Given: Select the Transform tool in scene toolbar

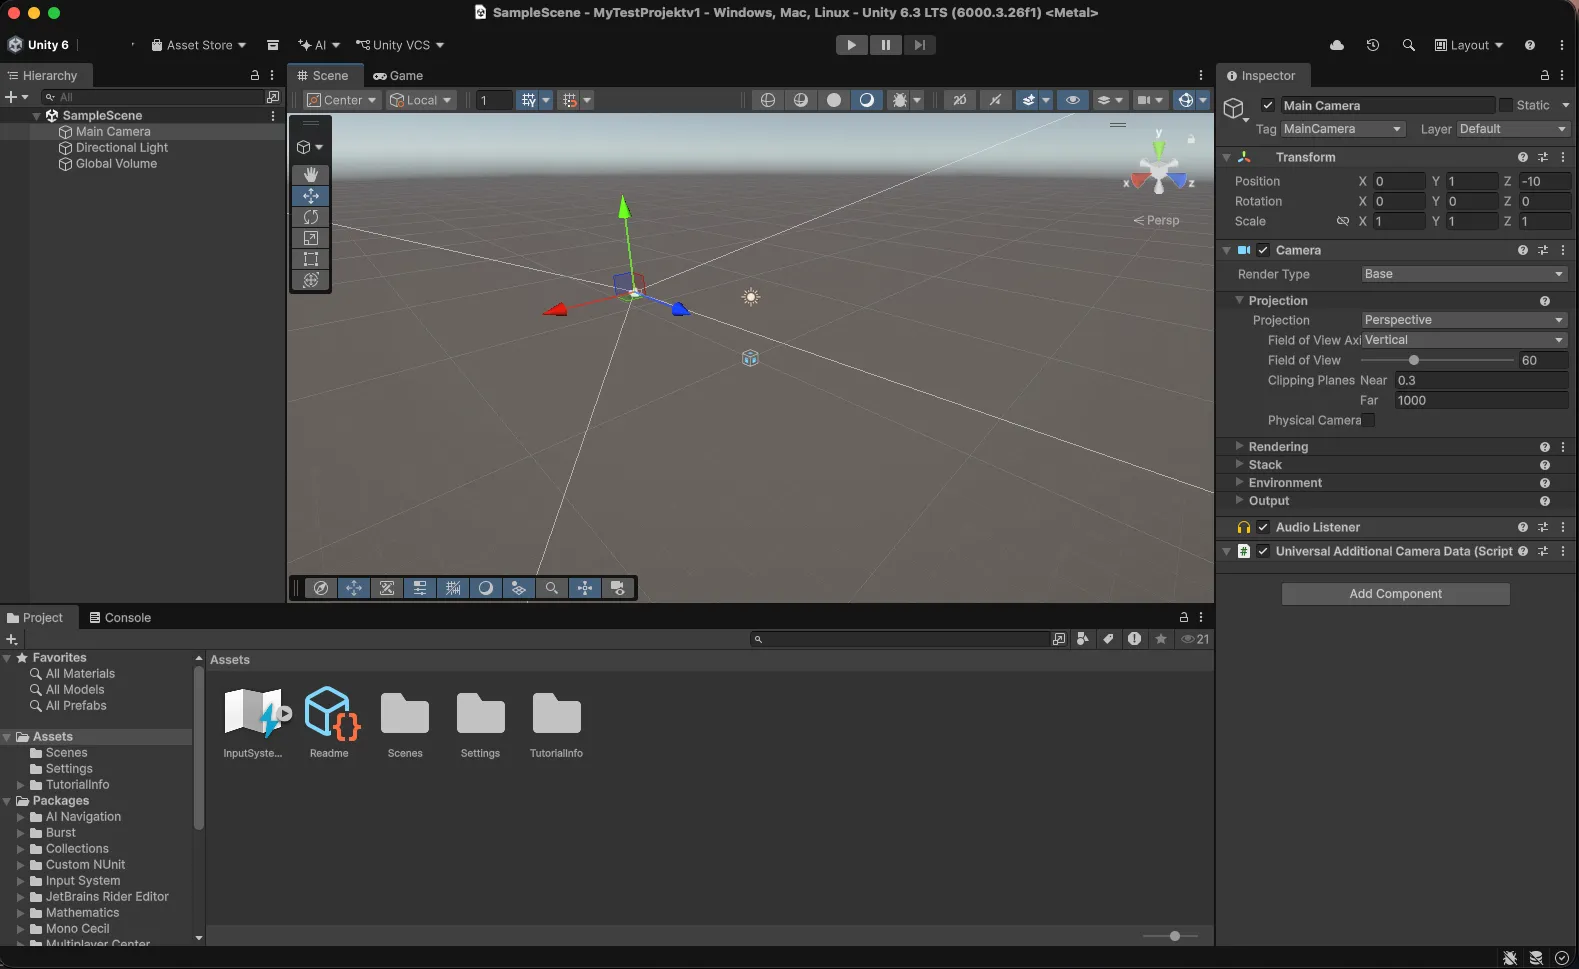Looking at the screenshot, I should pyautogui.click(x=311, y=280).
